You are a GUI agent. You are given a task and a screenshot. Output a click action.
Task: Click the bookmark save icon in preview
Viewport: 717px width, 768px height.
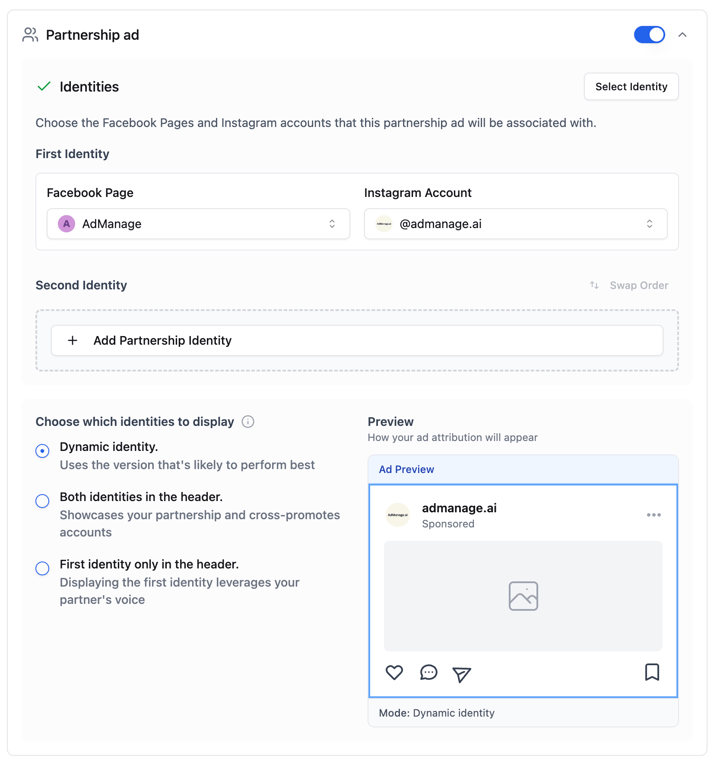coord(652,672)
